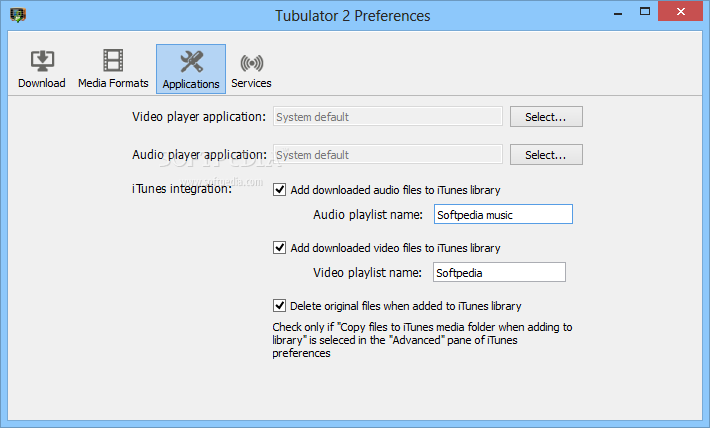Click the Audio player application path field
The height and width of the screenshot is (428, 710).
388,154
